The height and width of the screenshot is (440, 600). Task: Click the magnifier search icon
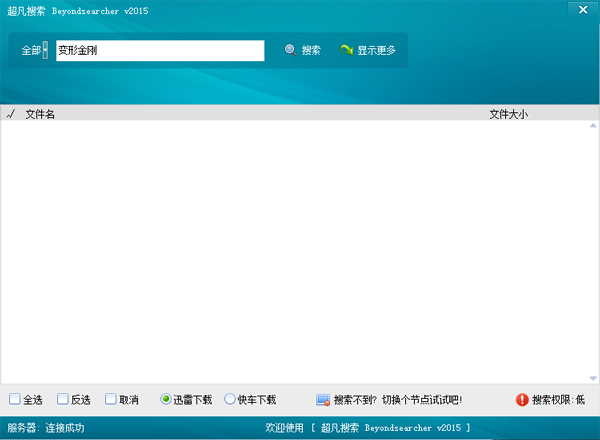coord(290,50)
